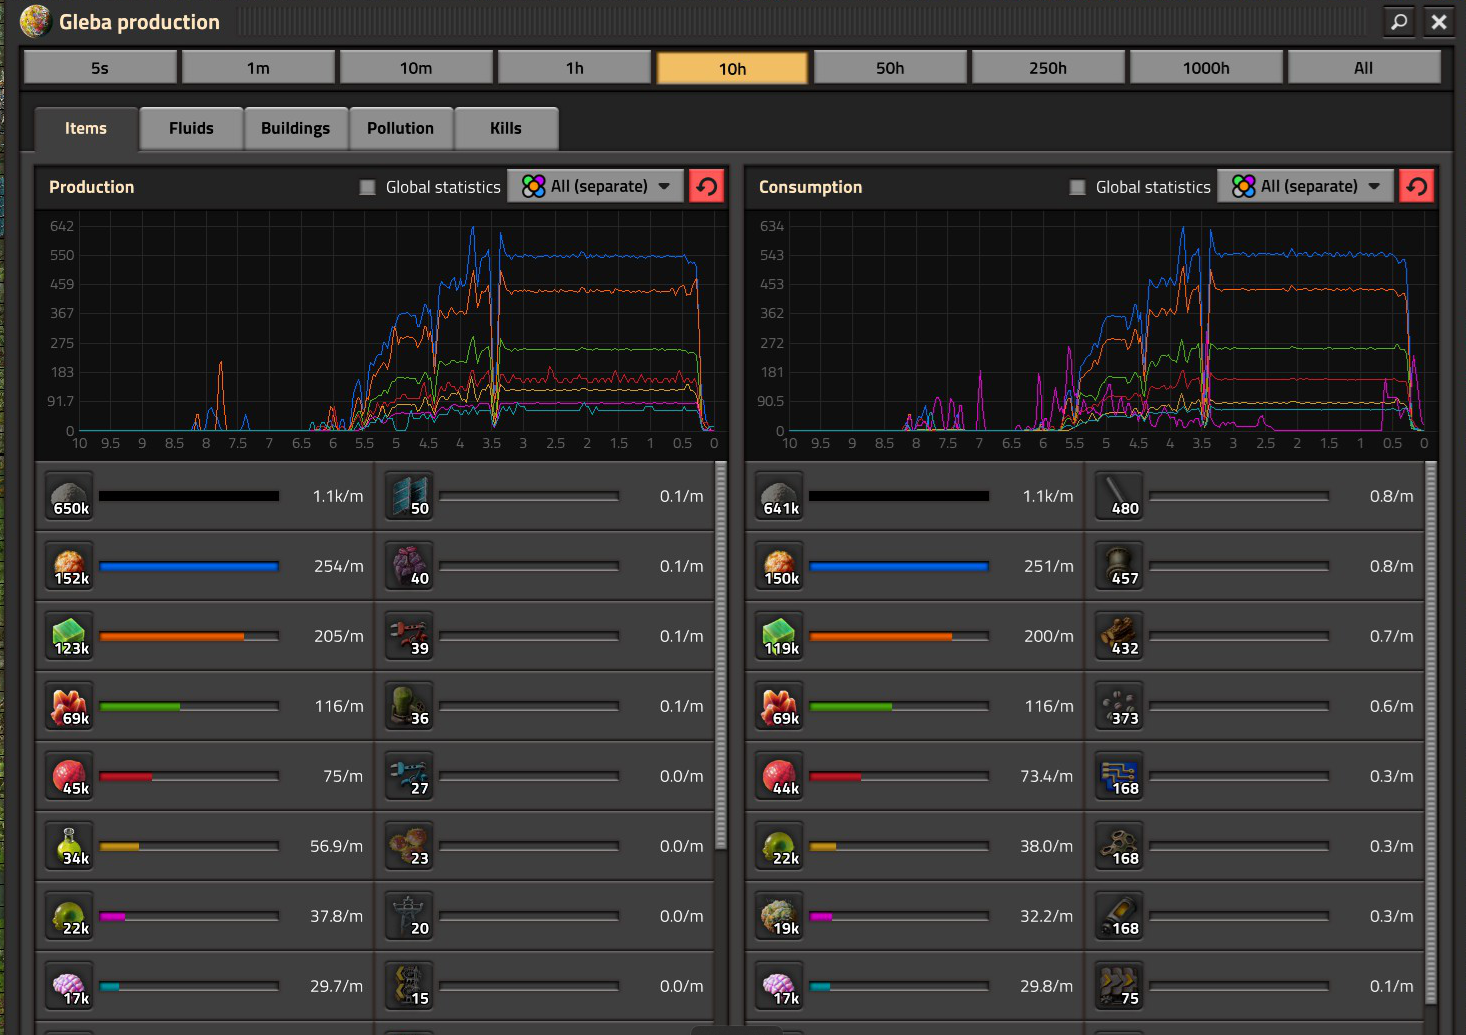The image size is (1466, 1035).
Task: Switch to the Items tab
Action: pyautogui.click(x=86, y=128)
